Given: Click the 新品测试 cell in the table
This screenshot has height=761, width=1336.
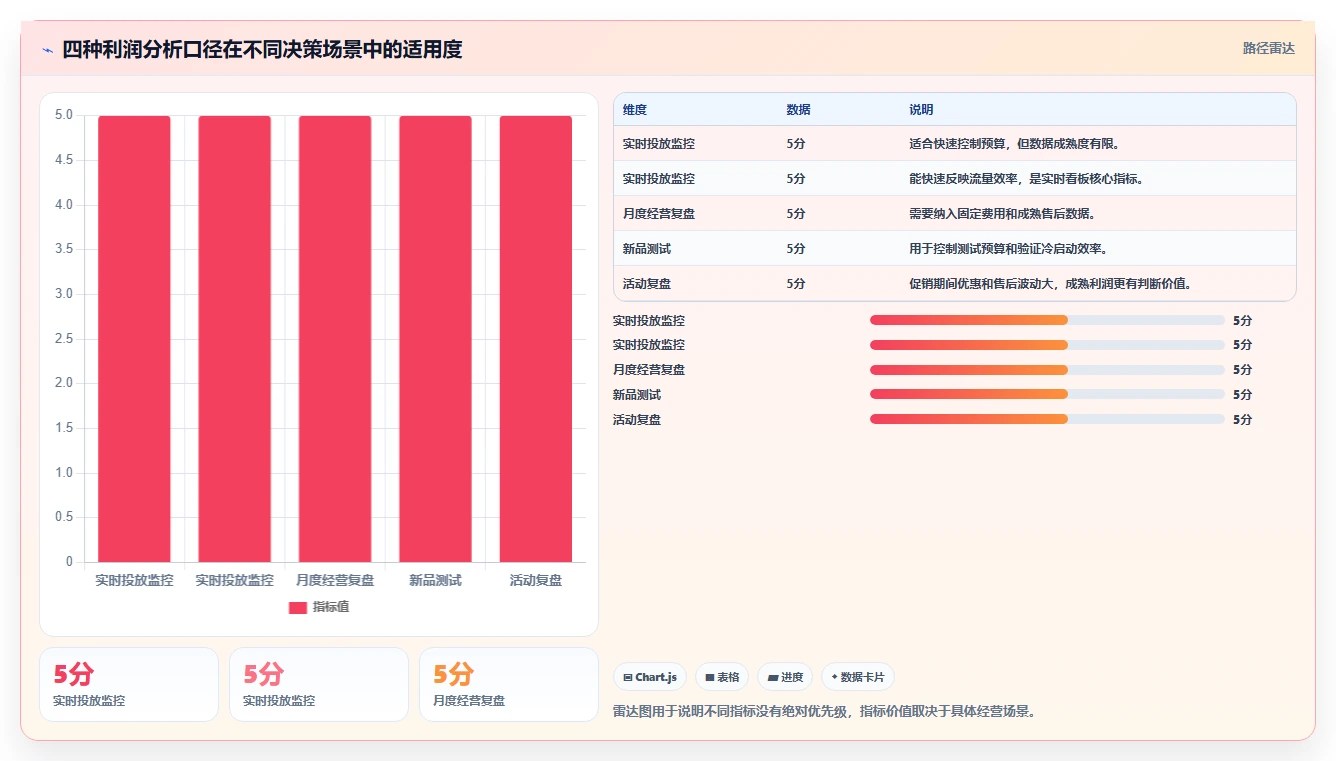Looking at the screenshot, I should 647,249.
